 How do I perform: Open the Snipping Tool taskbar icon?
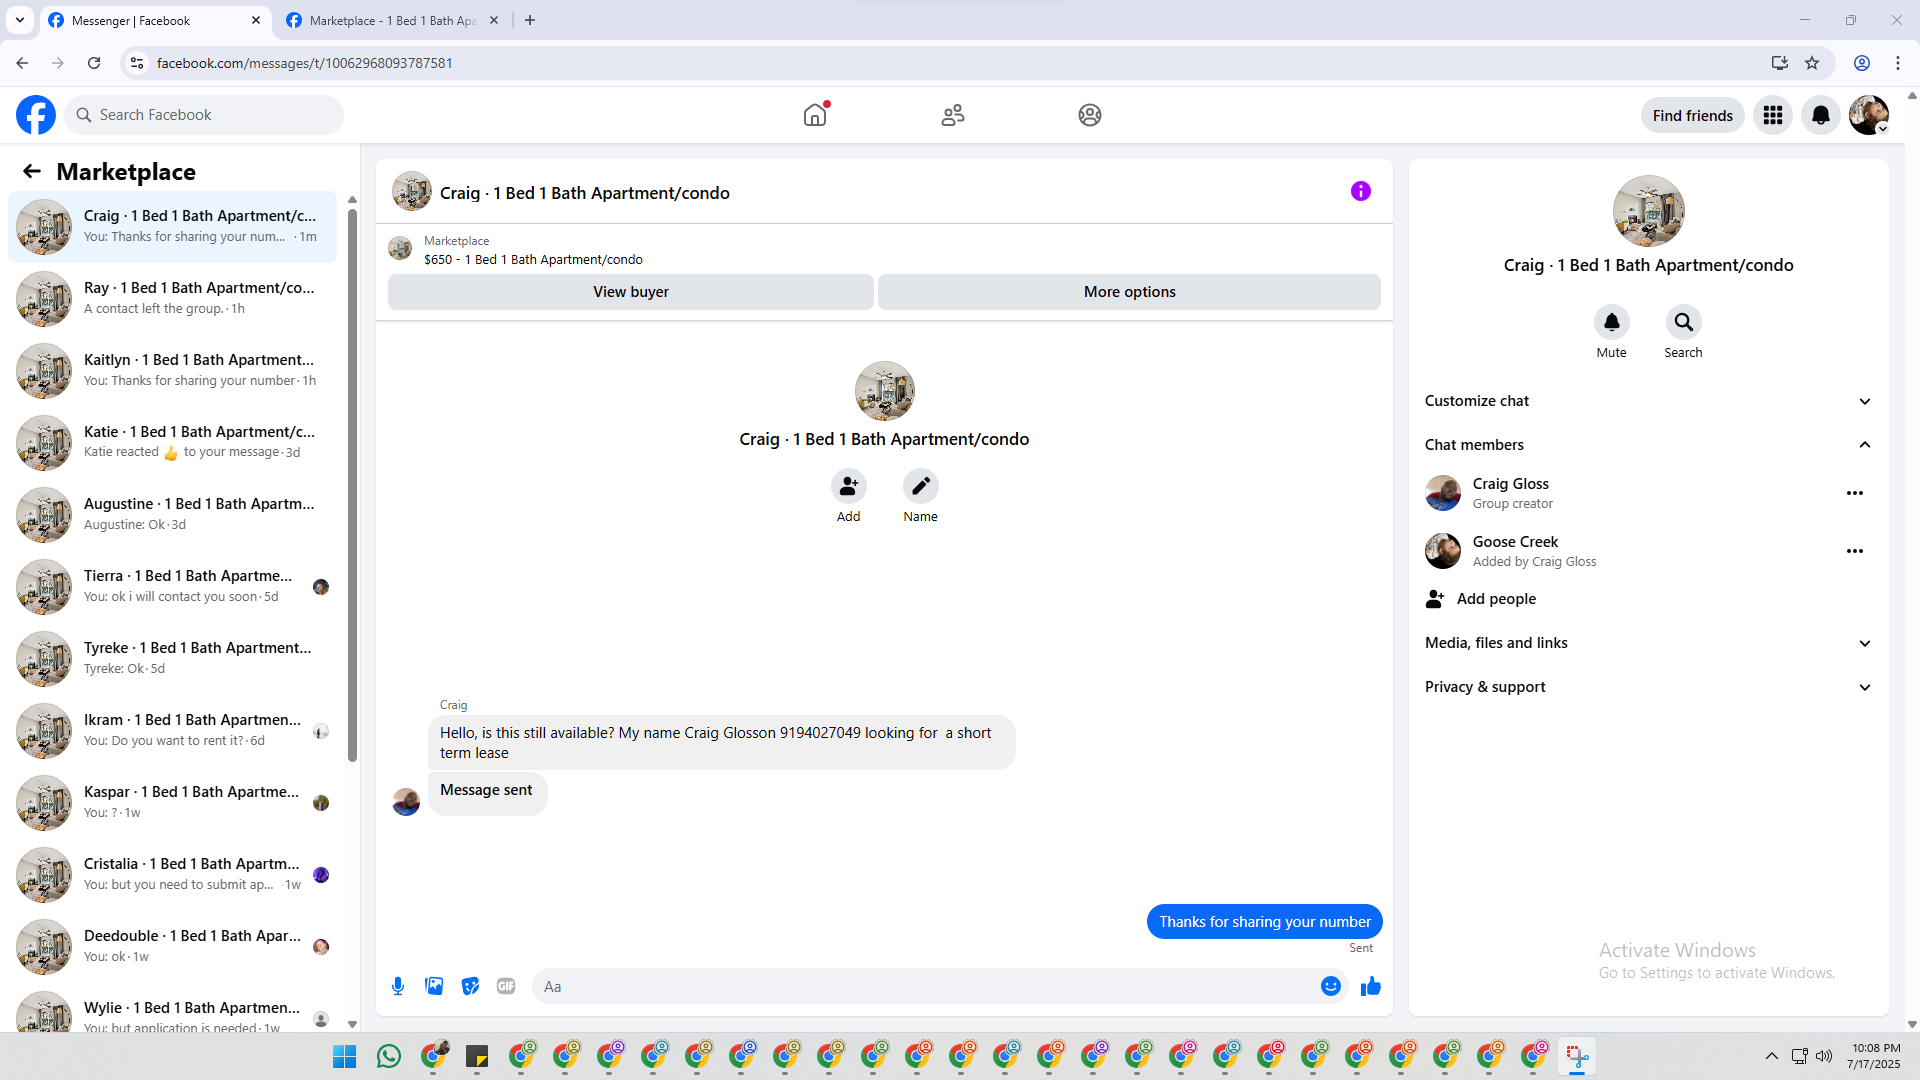[1577, 1056]
